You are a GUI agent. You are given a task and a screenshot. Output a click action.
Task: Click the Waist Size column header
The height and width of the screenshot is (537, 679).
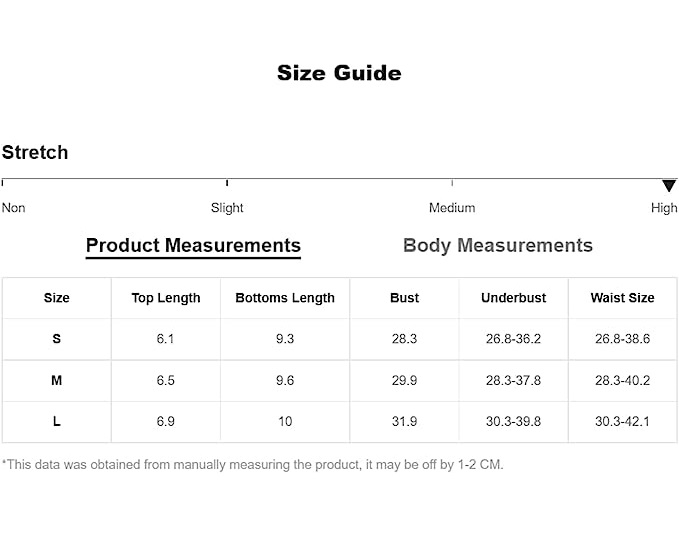[x=622, y=298]
